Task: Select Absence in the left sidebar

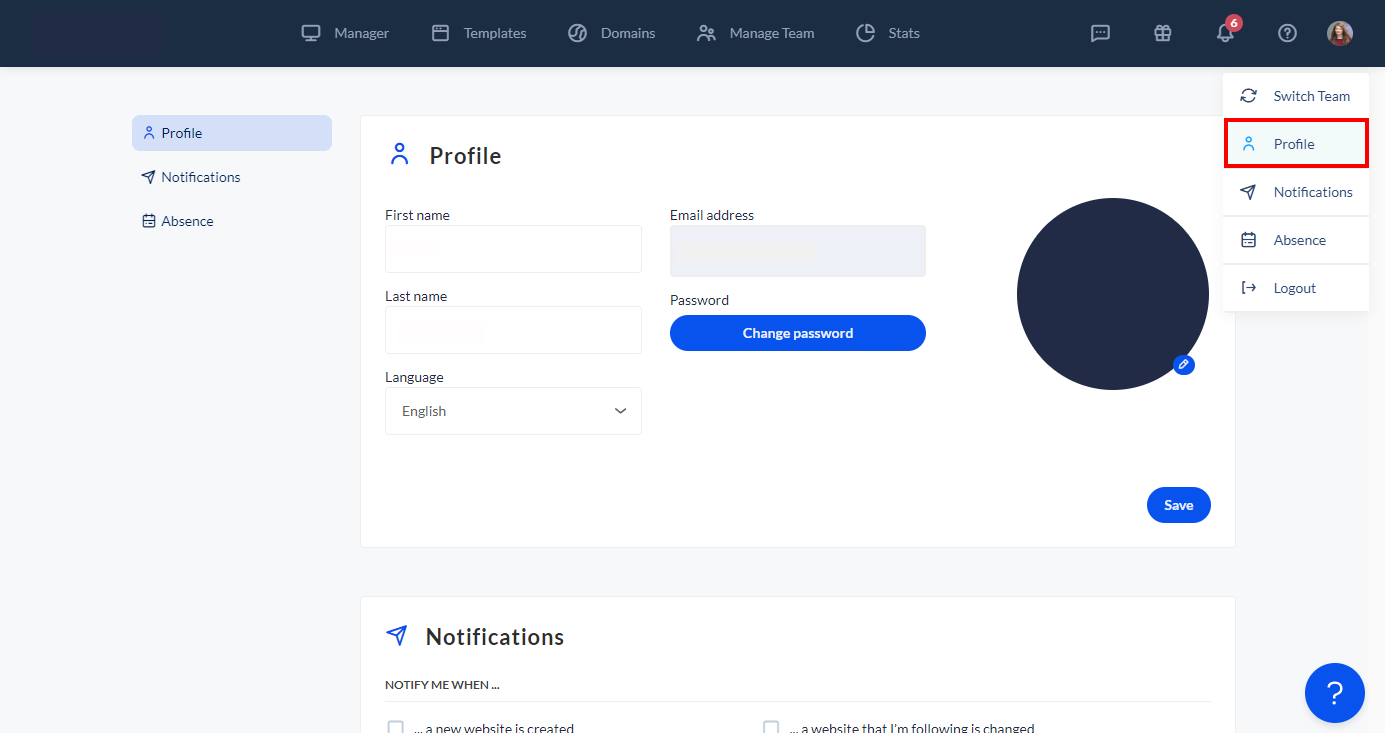Action: coord(187,221)
